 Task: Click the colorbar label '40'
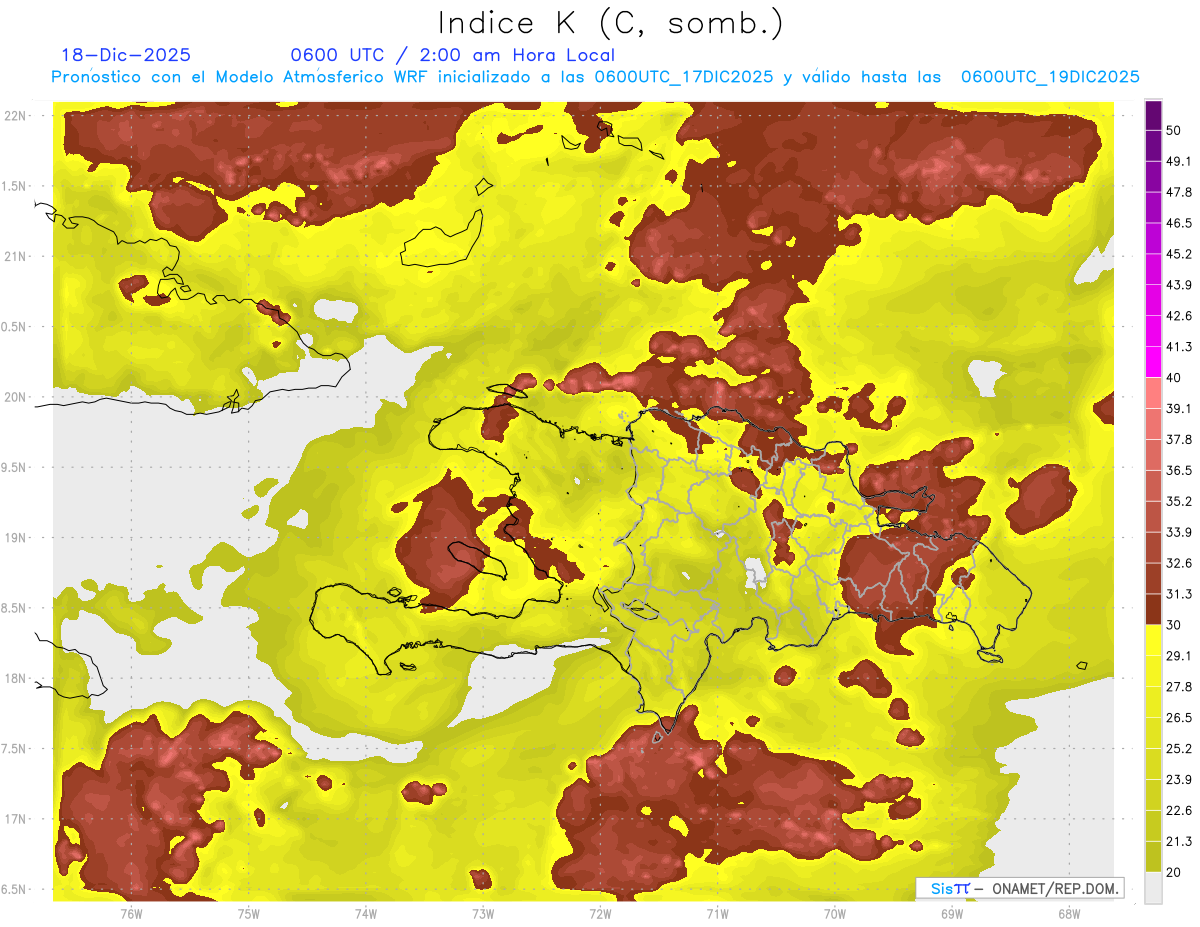click(1174, 378)
